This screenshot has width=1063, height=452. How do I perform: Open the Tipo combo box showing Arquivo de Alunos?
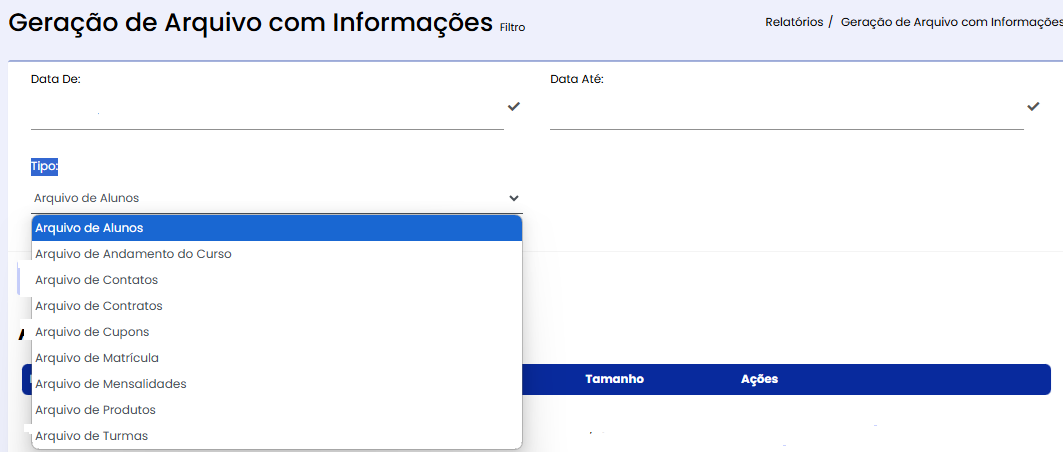(x=277, y=199)
